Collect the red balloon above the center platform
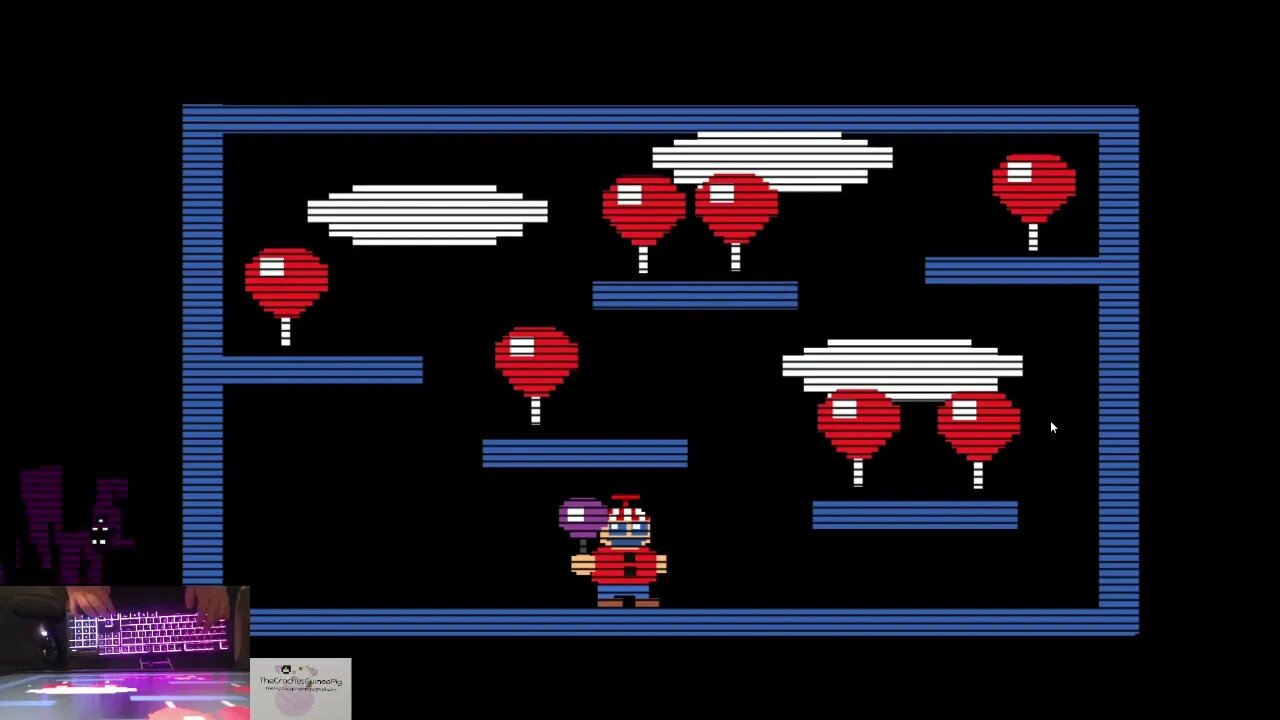 [536, 375]
